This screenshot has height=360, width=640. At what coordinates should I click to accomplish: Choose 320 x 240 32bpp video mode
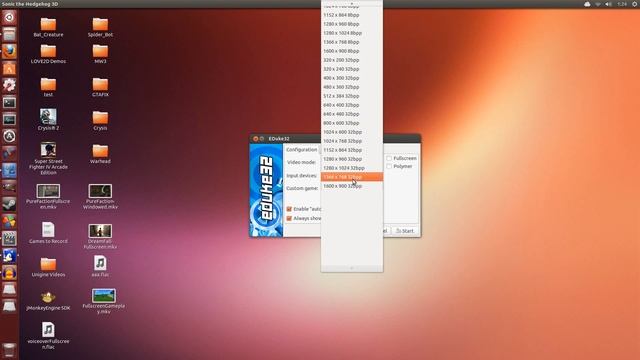tap(352, 69)
